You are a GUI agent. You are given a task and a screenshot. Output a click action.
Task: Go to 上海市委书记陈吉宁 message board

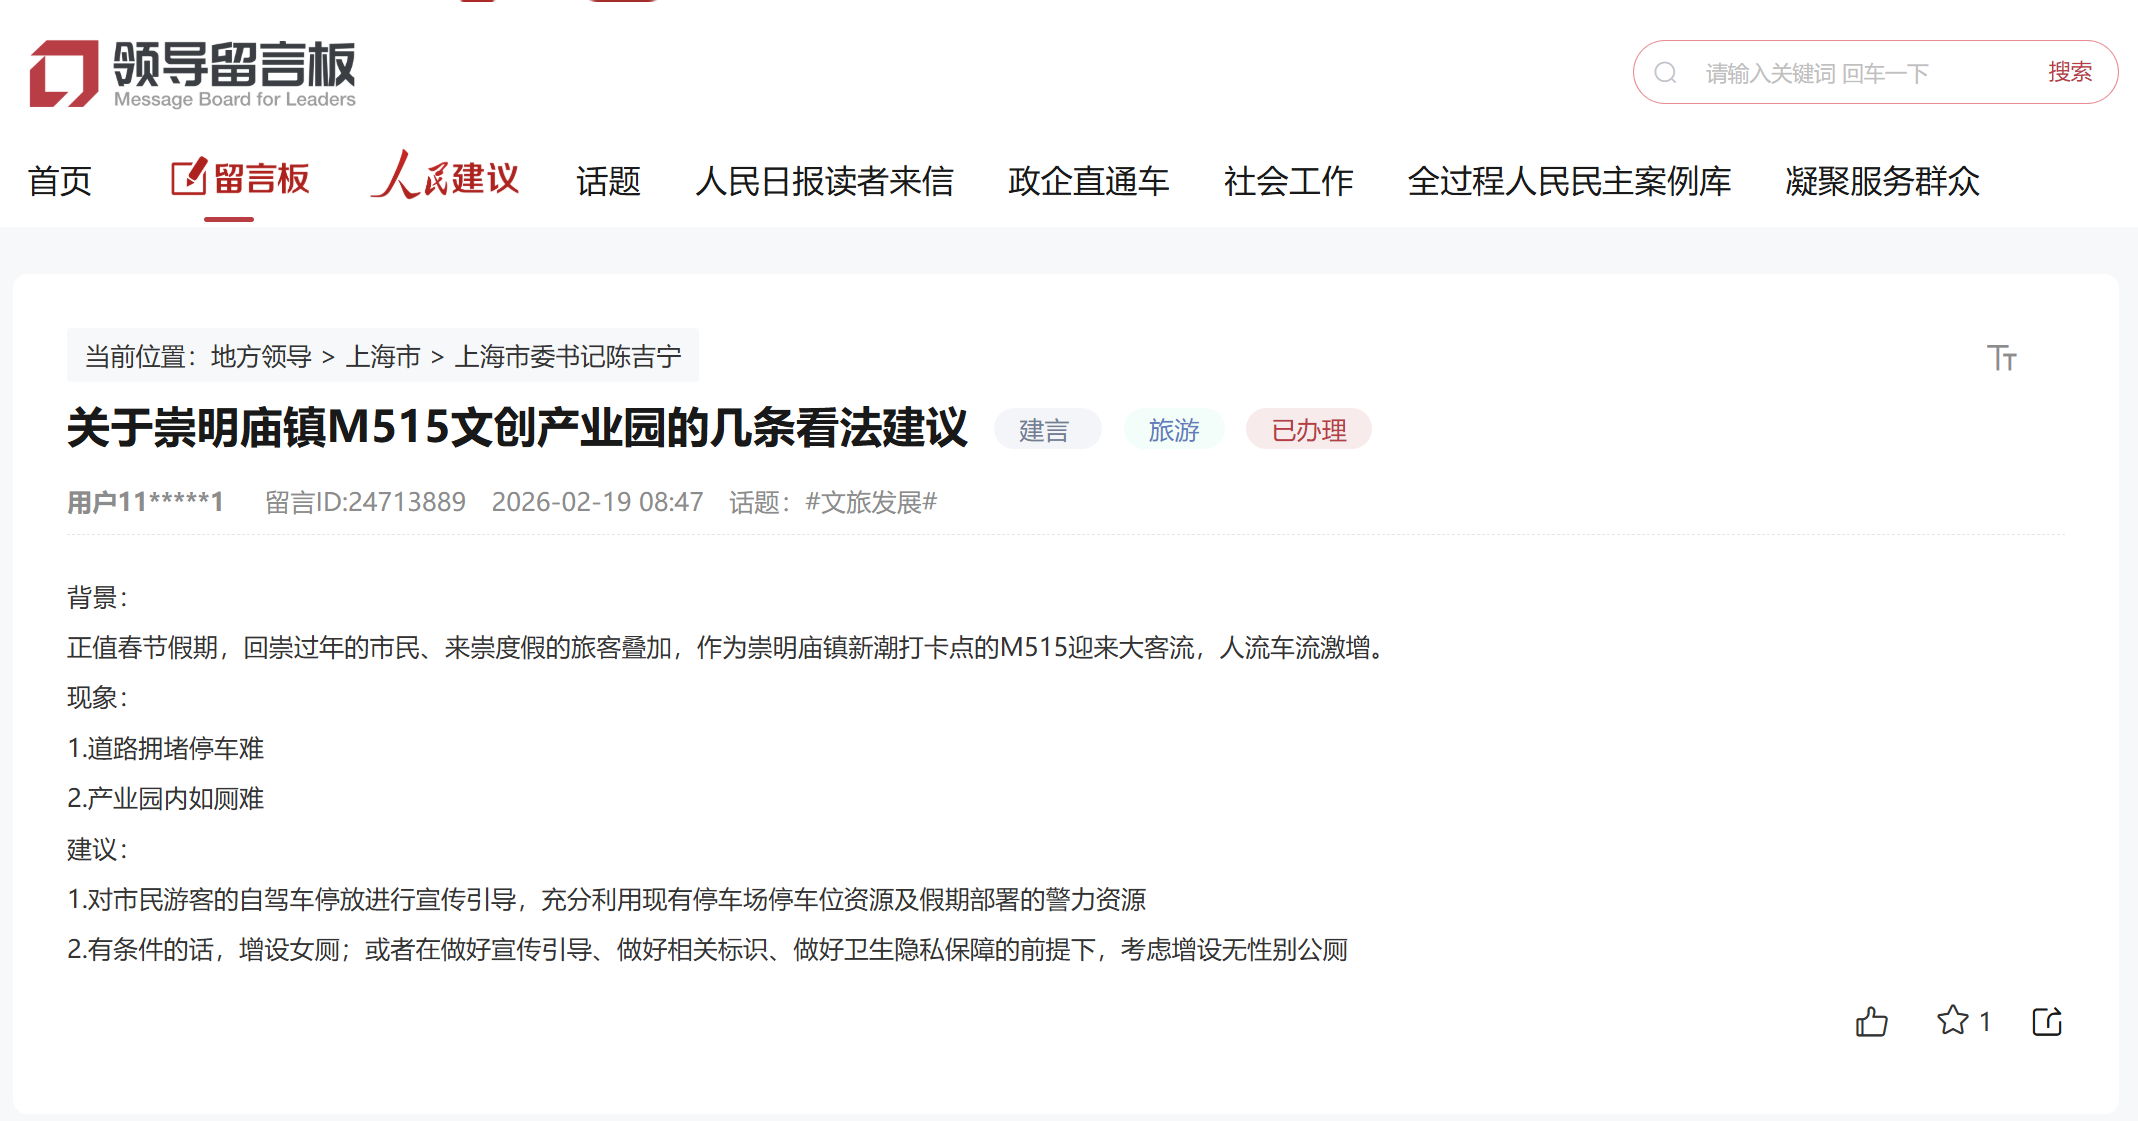pyautogui.click(x=567, y=356)
